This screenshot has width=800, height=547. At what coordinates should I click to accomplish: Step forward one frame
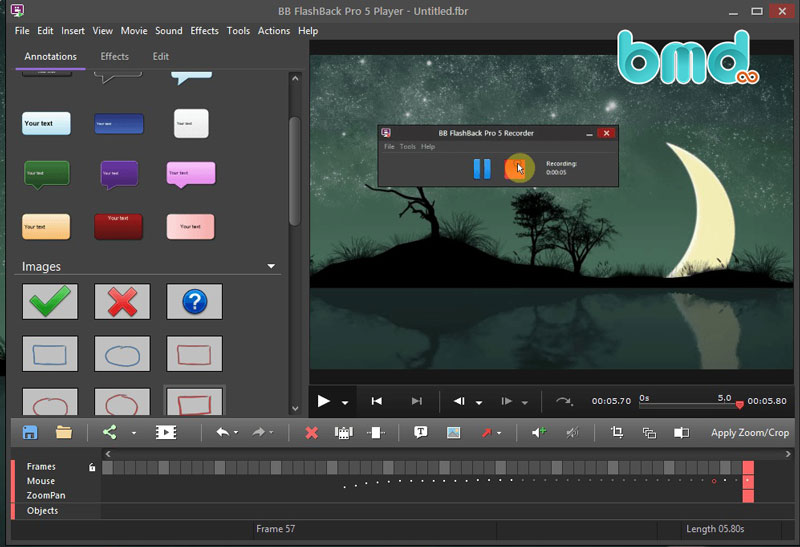tap(506, 401)
